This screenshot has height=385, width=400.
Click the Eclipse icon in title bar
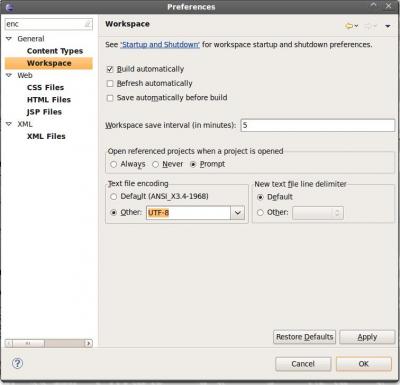click(10, 7)
